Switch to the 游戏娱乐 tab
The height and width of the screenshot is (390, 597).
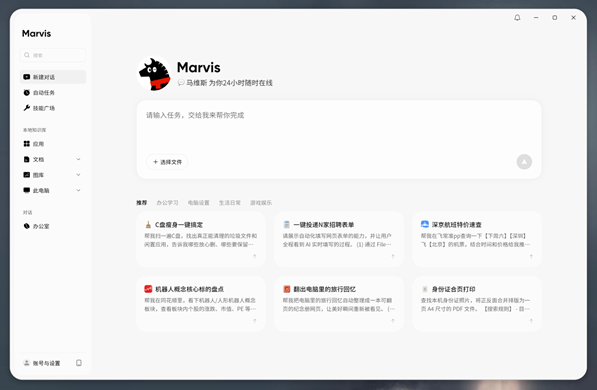261,203
